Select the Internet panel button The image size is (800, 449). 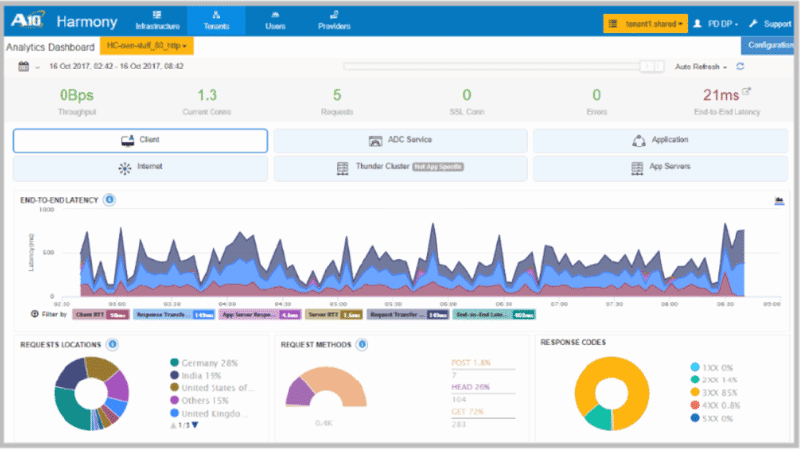[x=140, y=168]
